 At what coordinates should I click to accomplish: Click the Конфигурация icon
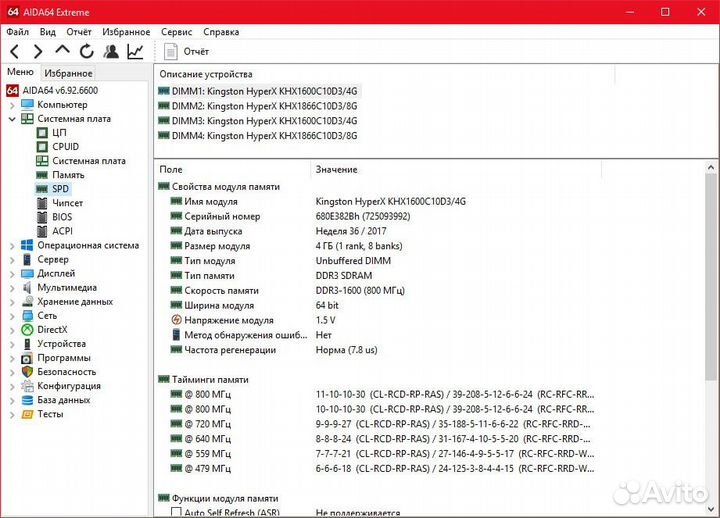27,386
